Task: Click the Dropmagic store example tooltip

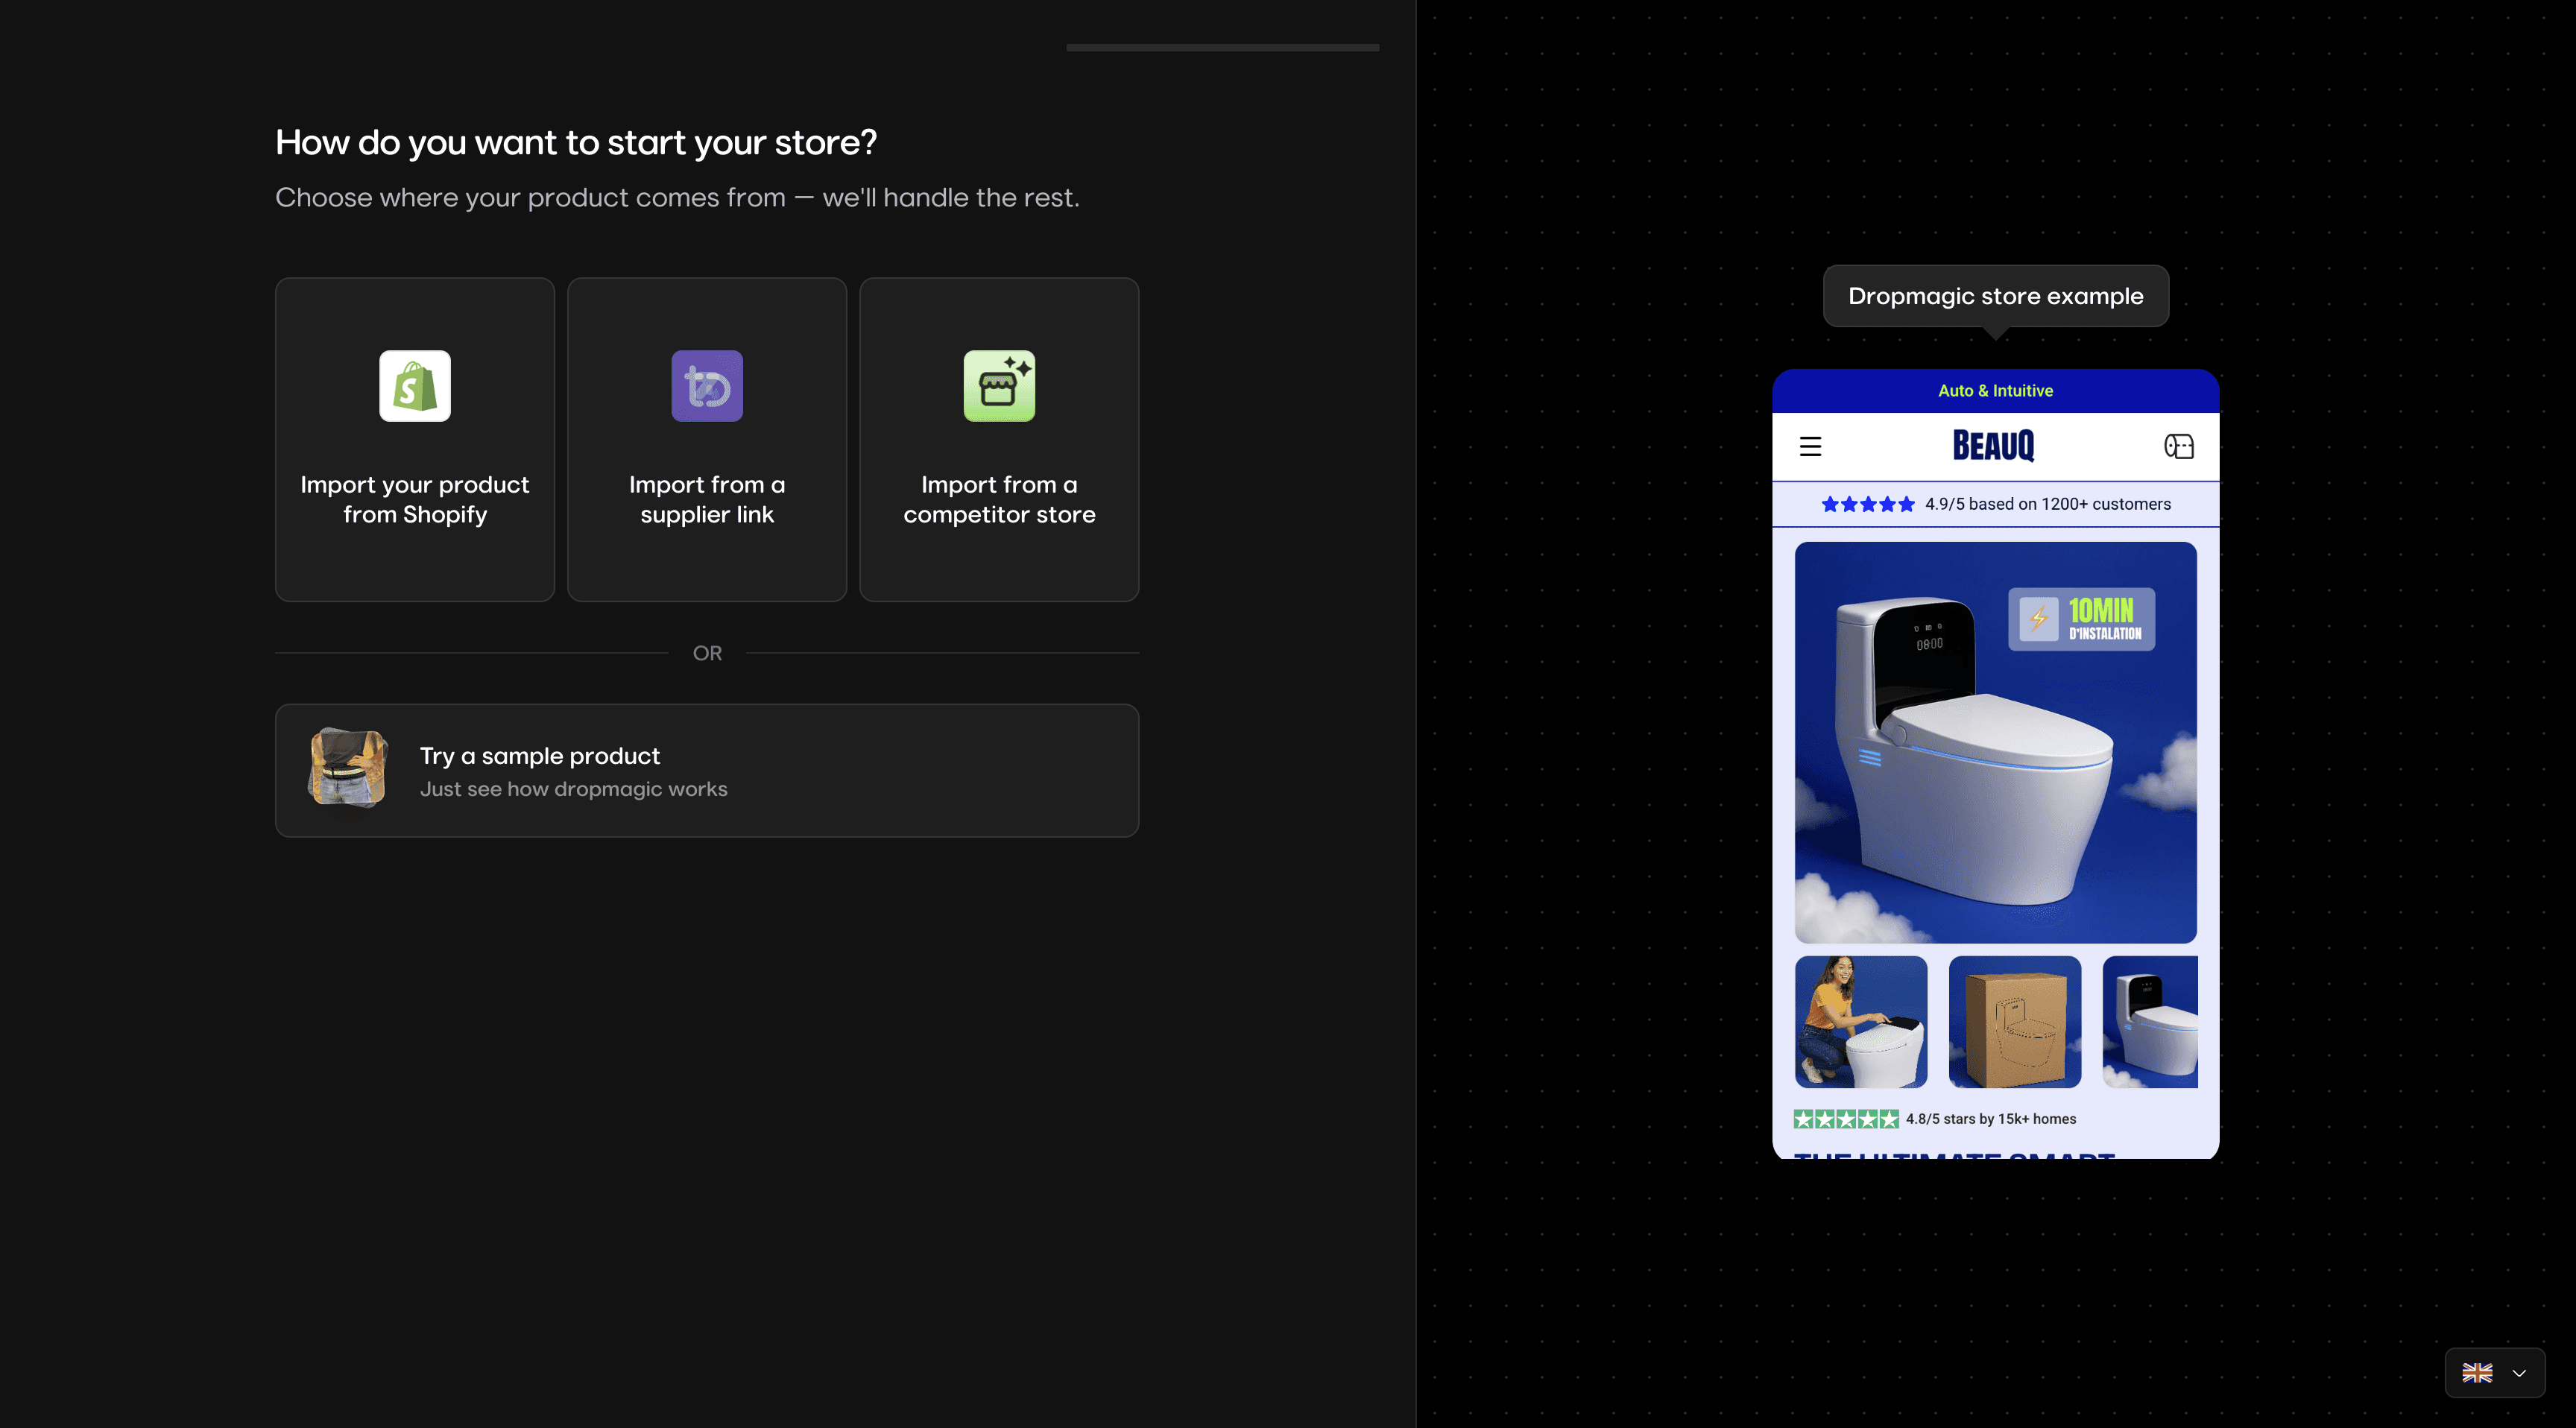Action: point(1996,295)
